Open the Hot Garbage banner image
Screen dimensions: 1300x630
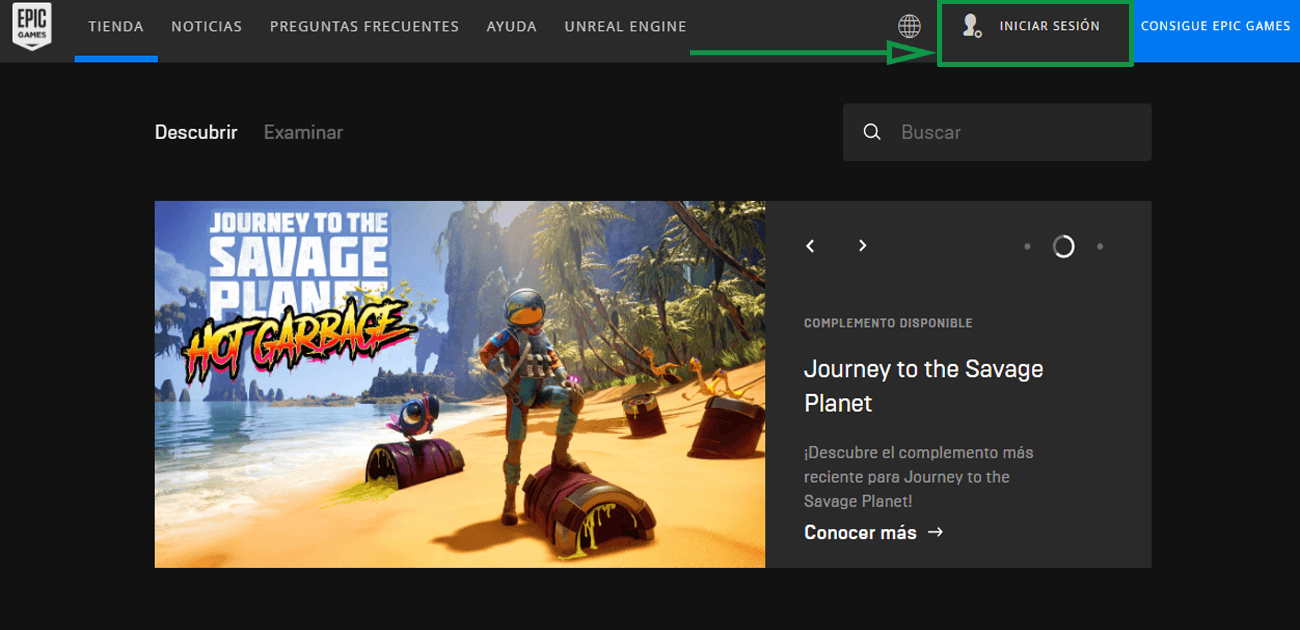(x=460, y=384)
